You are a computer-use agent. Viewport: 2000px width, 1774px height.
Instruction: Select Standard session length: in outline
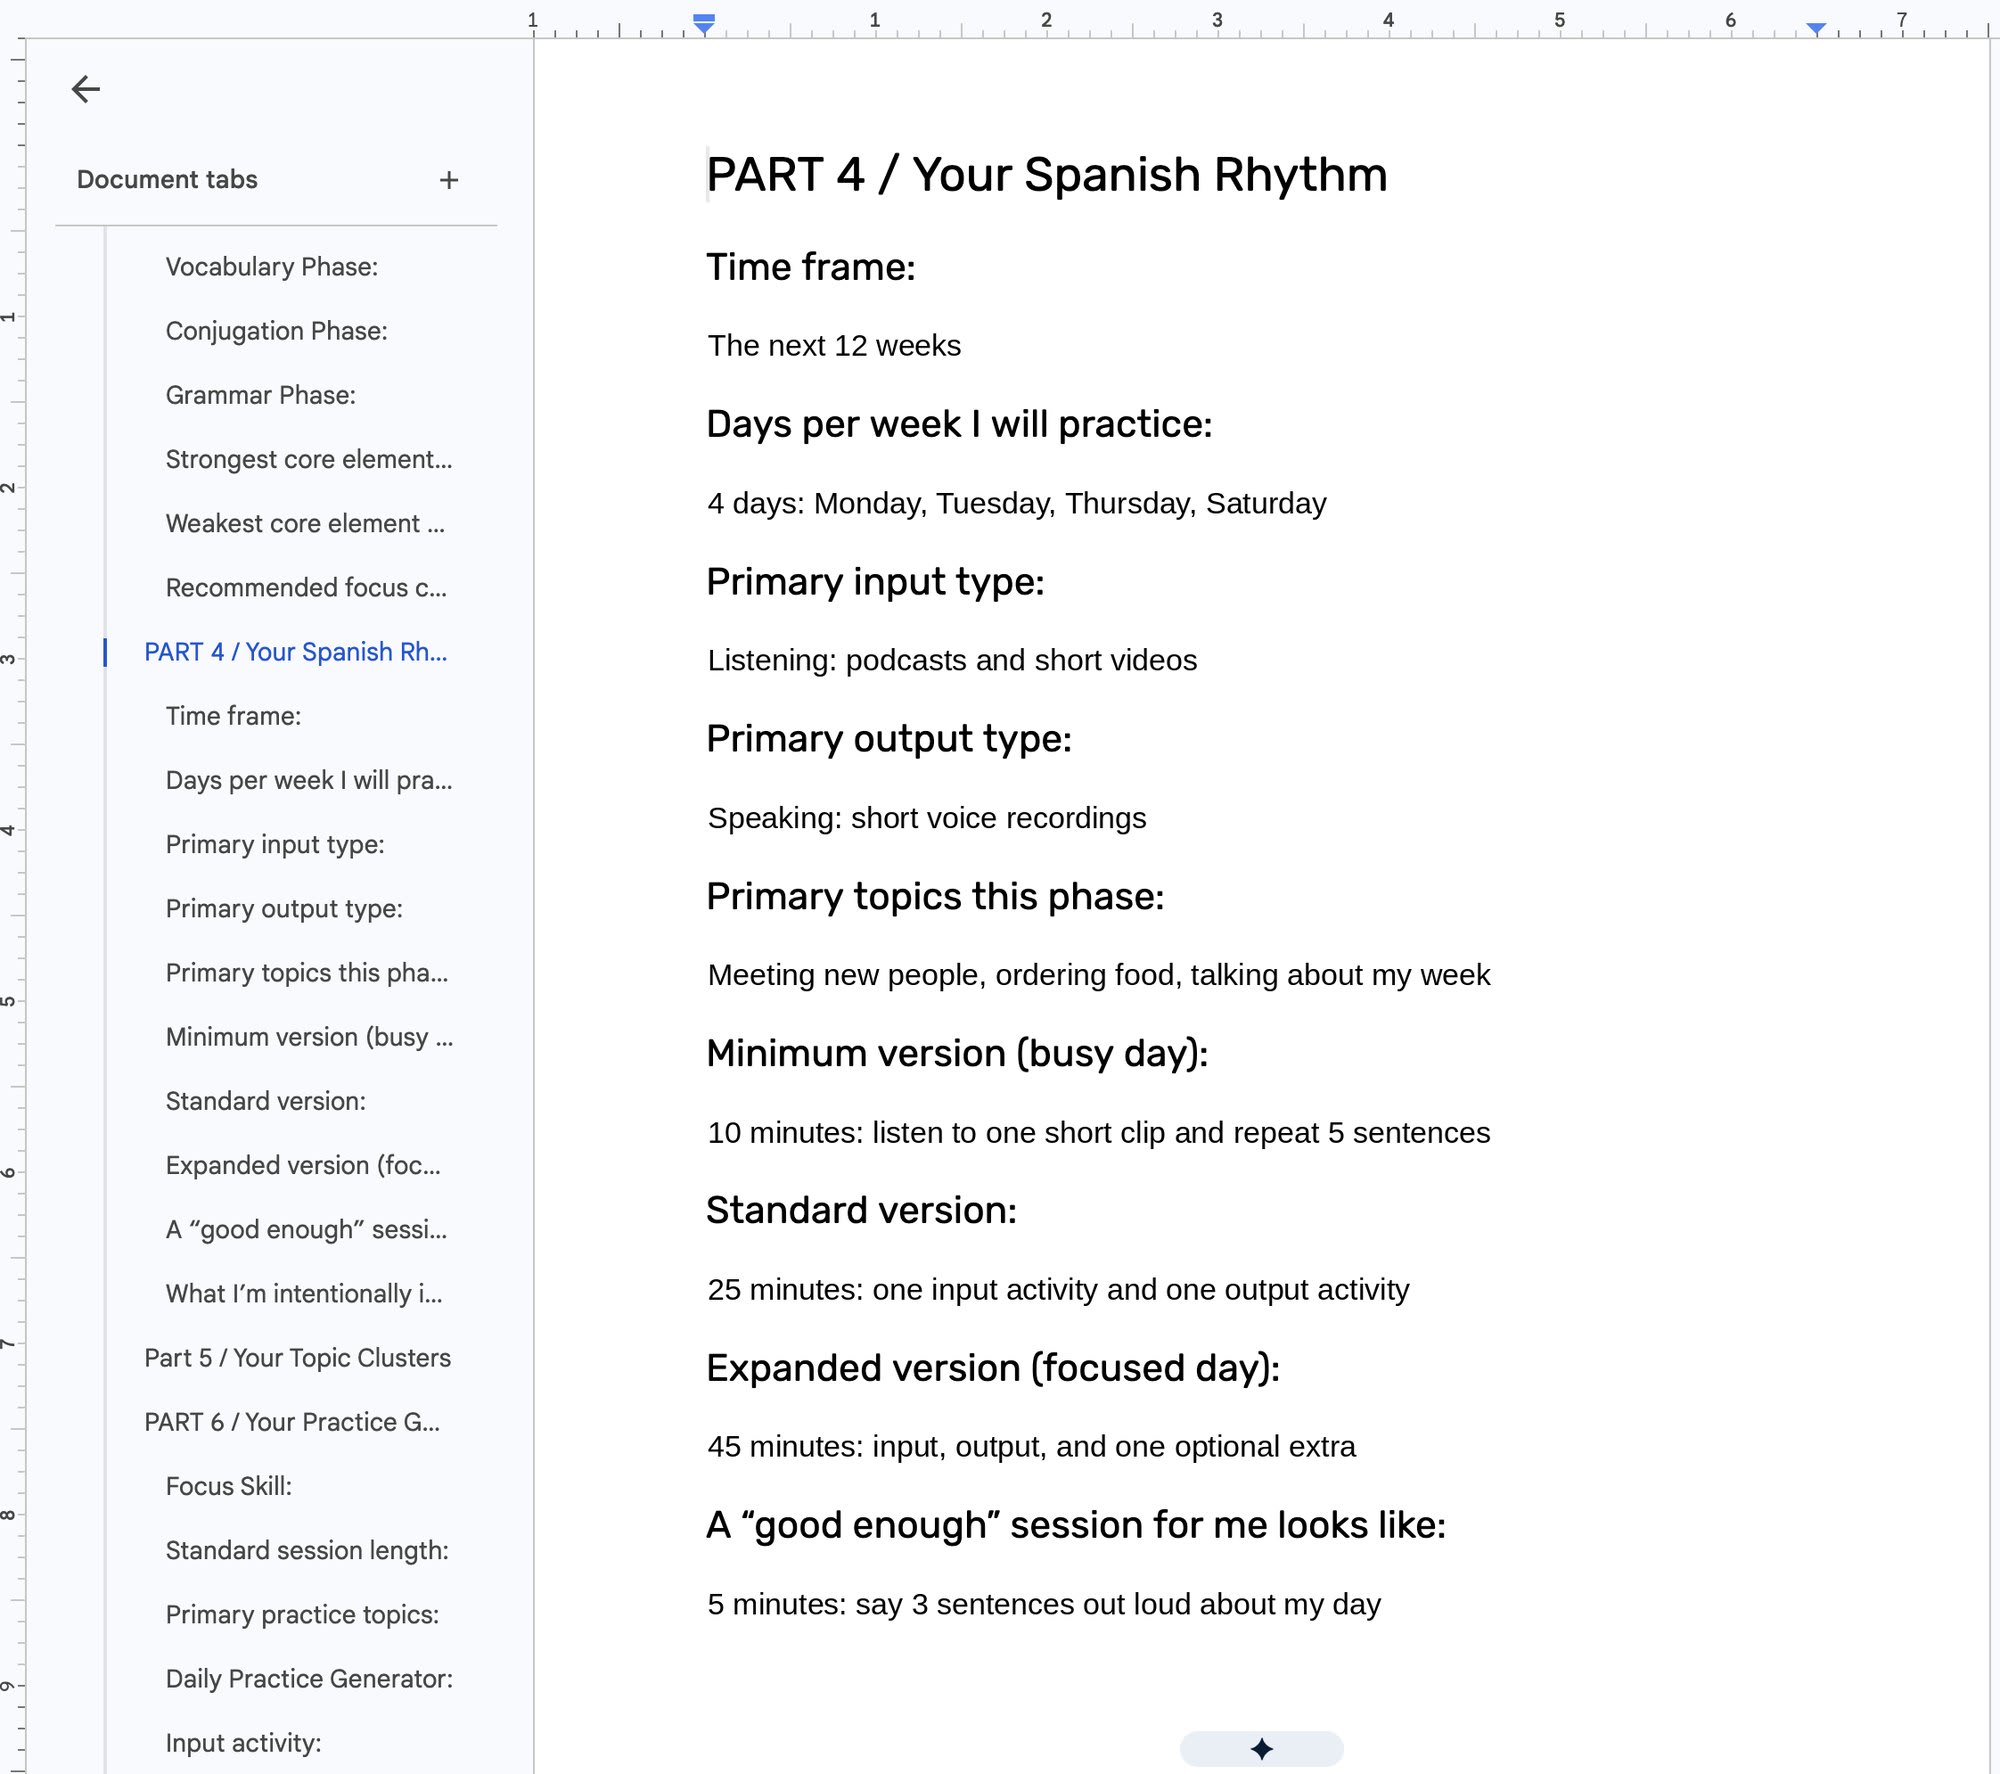click(x=307, y=1550)
